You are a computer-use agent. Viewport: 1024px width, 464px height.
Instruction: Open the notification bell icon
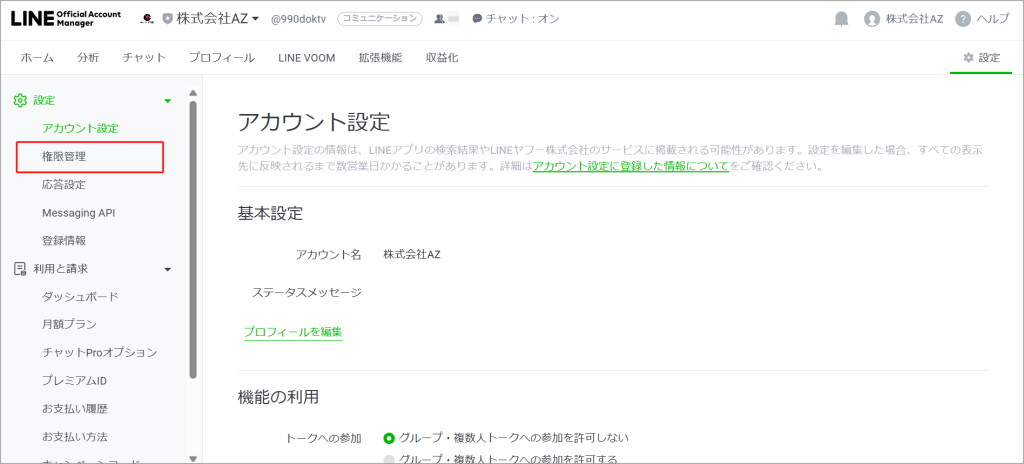[841, 19]
